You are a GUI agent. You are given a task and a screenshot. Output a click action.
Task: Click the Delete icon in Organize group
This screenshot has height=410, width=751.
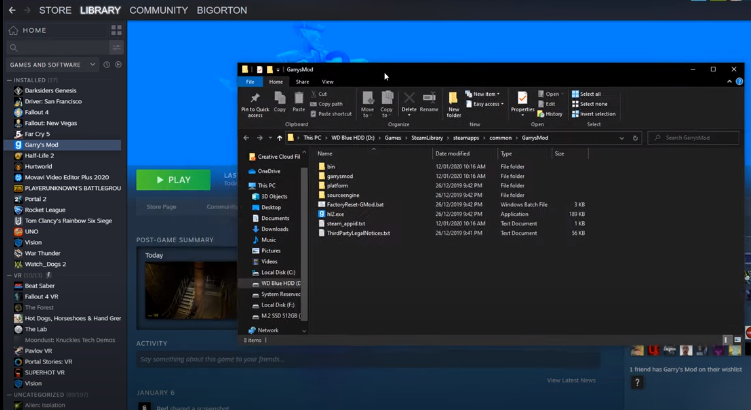point(409,102)
